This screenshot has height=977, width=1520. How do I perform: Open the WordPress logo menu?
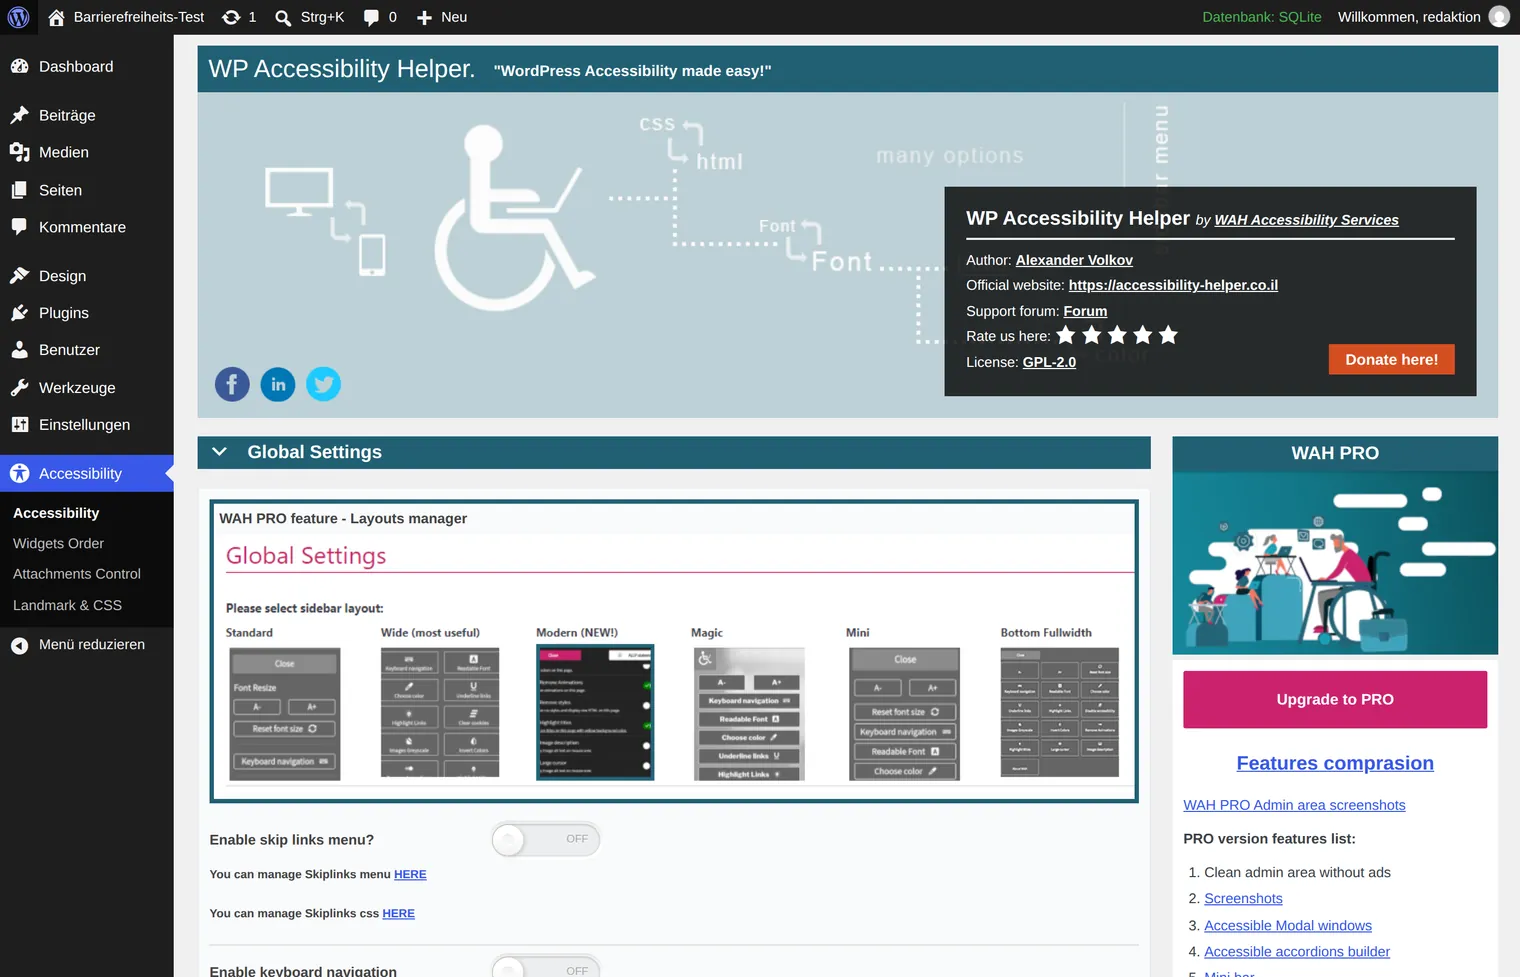pyautogui.click(x=18, y=17)
